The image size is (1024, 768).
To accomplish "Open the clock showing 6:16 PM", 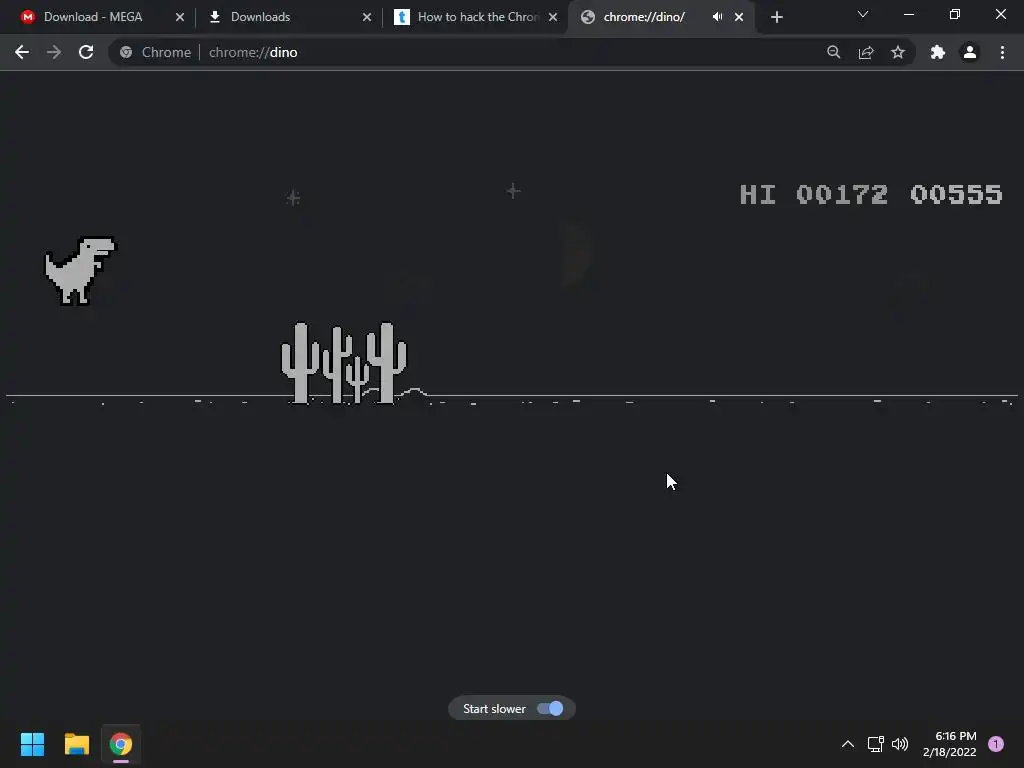I will [x=950, y=744].
